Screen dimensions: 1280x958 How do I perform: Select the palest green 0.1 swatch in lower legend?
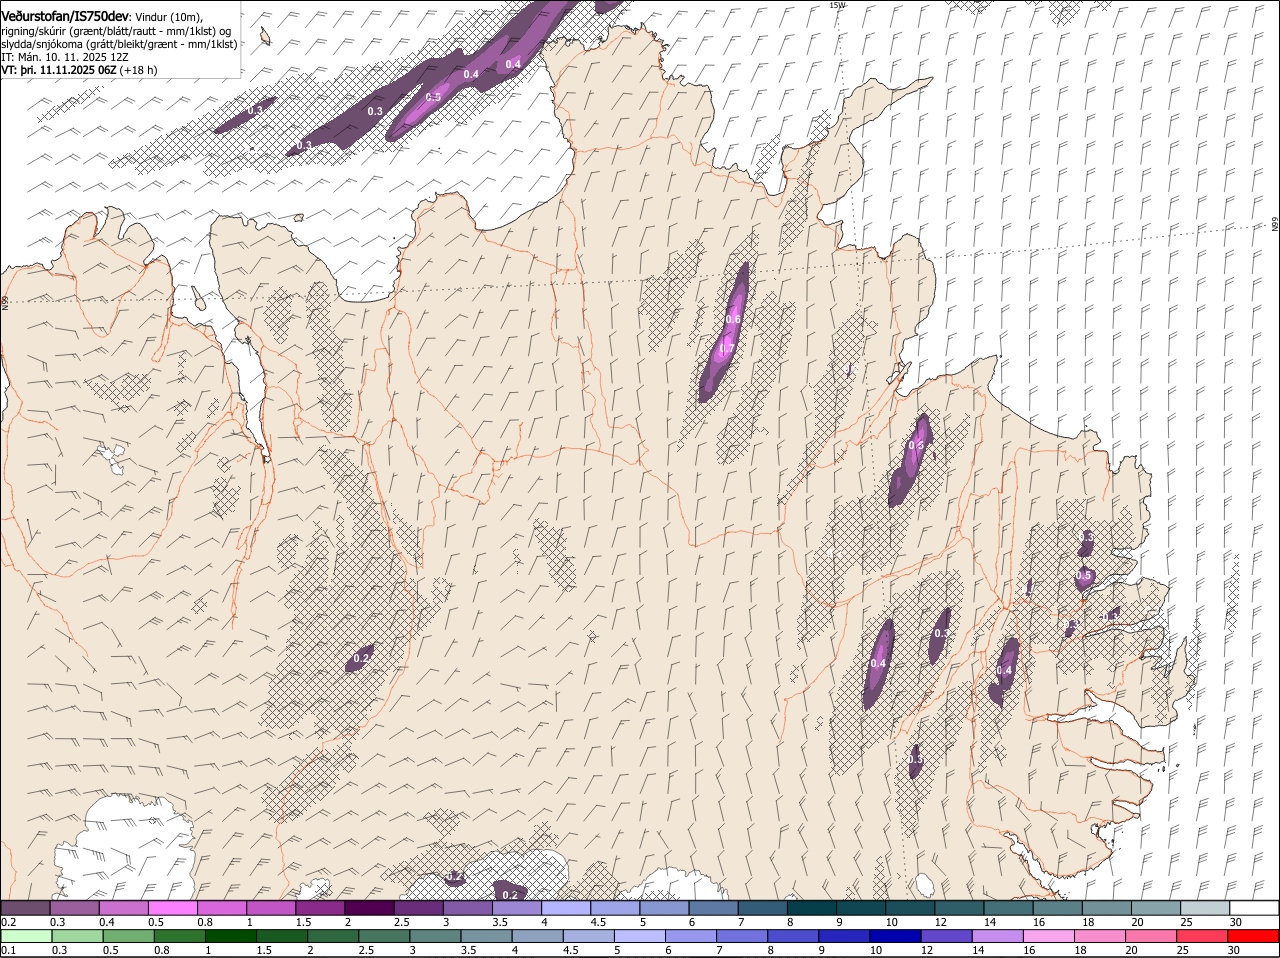(25, 936)
